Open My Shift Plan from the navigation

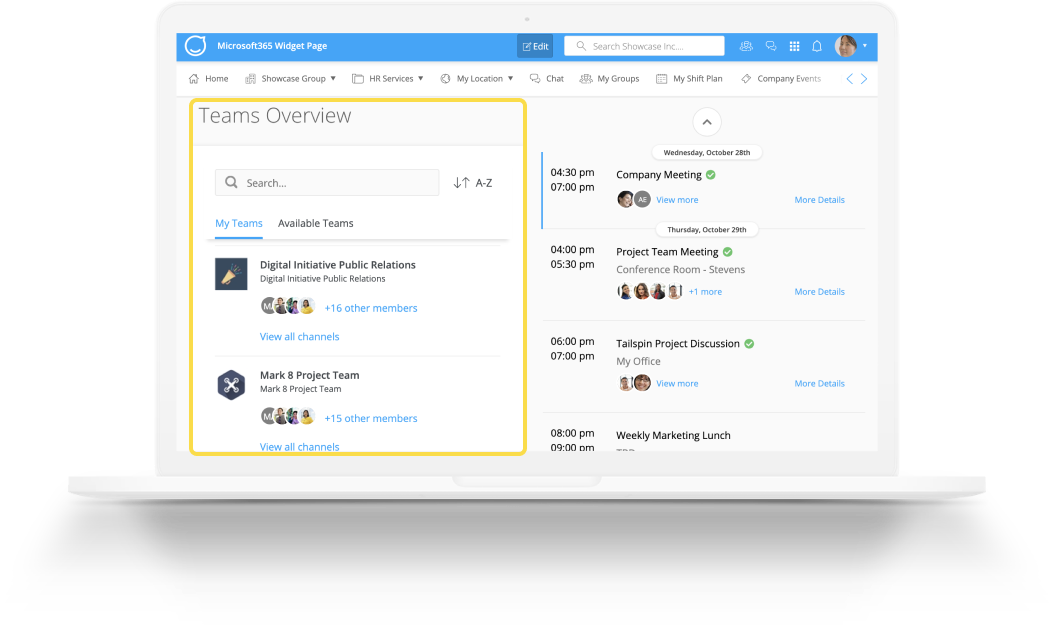[x=690, y=78]
